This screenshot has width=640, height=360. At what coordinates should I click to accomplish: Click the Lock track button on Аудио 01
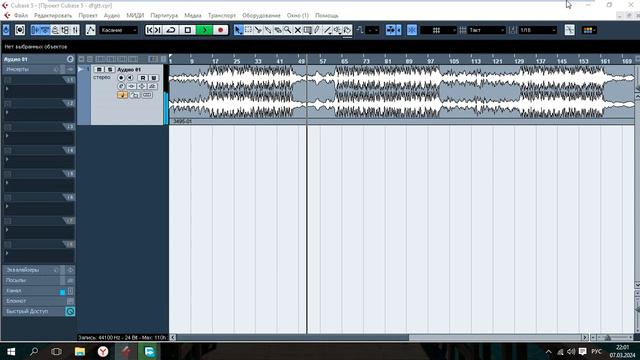[x=134, y=95]
